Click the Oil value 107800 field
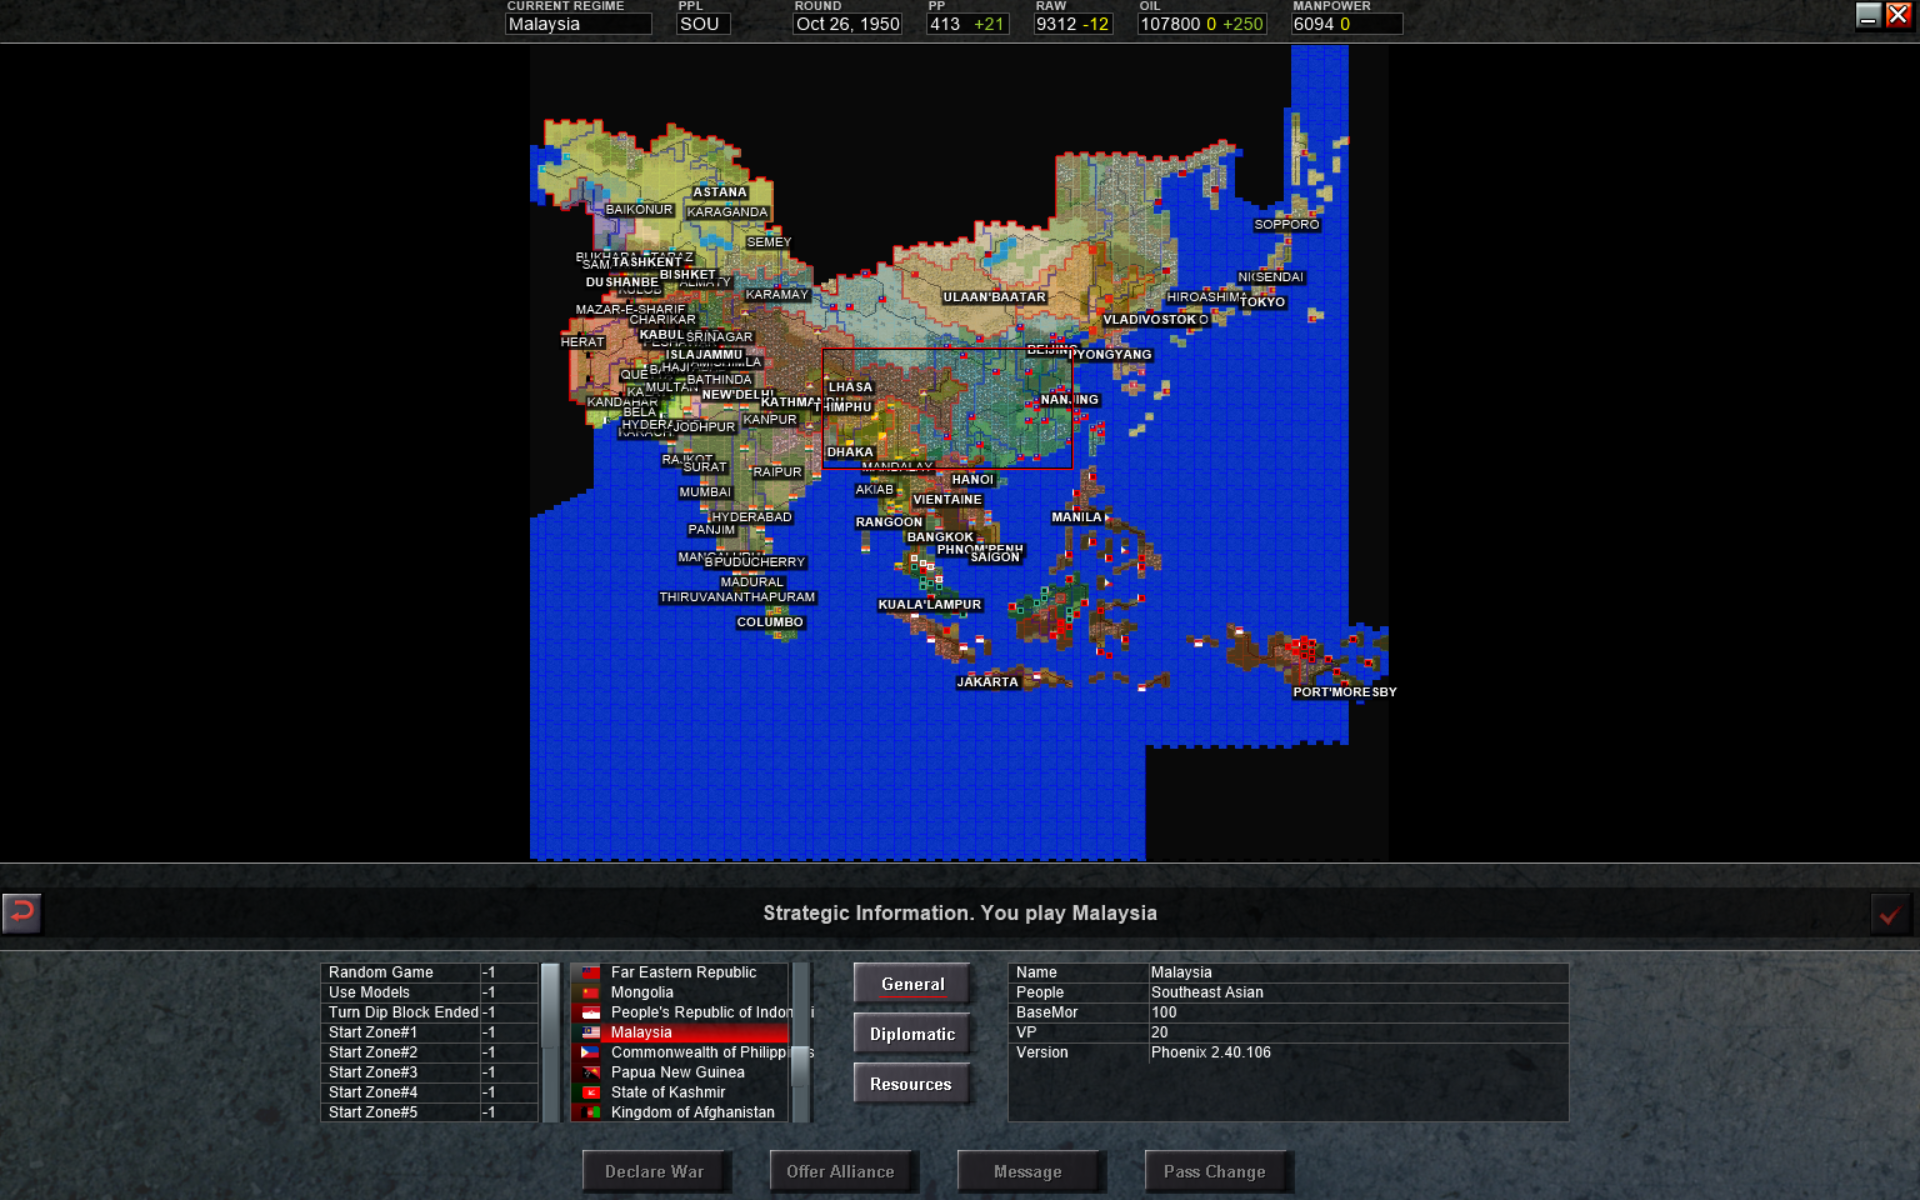1920x1200 pixels. pyautogui.click(x=1202, y=24)
